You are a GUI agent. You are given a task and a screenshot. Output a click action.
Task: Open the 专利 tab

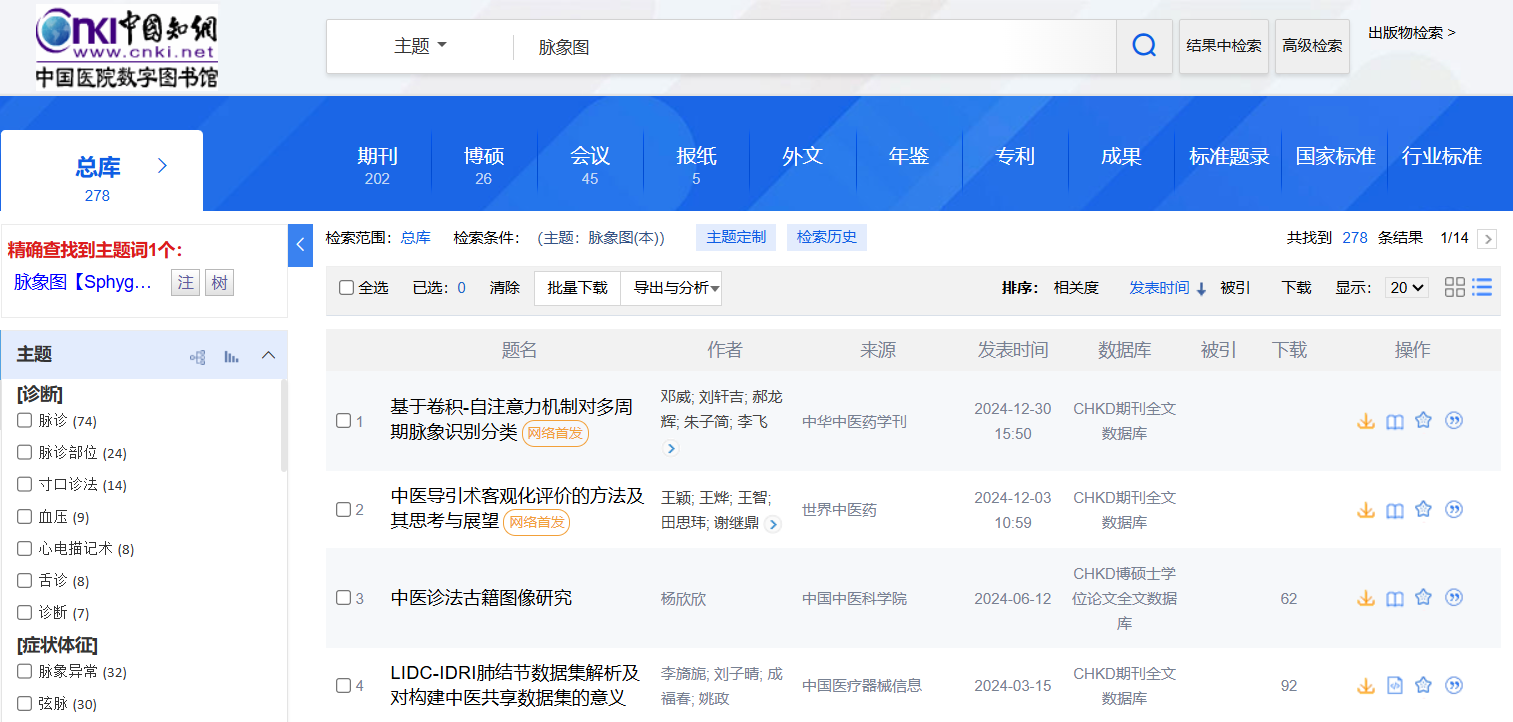1015,156
